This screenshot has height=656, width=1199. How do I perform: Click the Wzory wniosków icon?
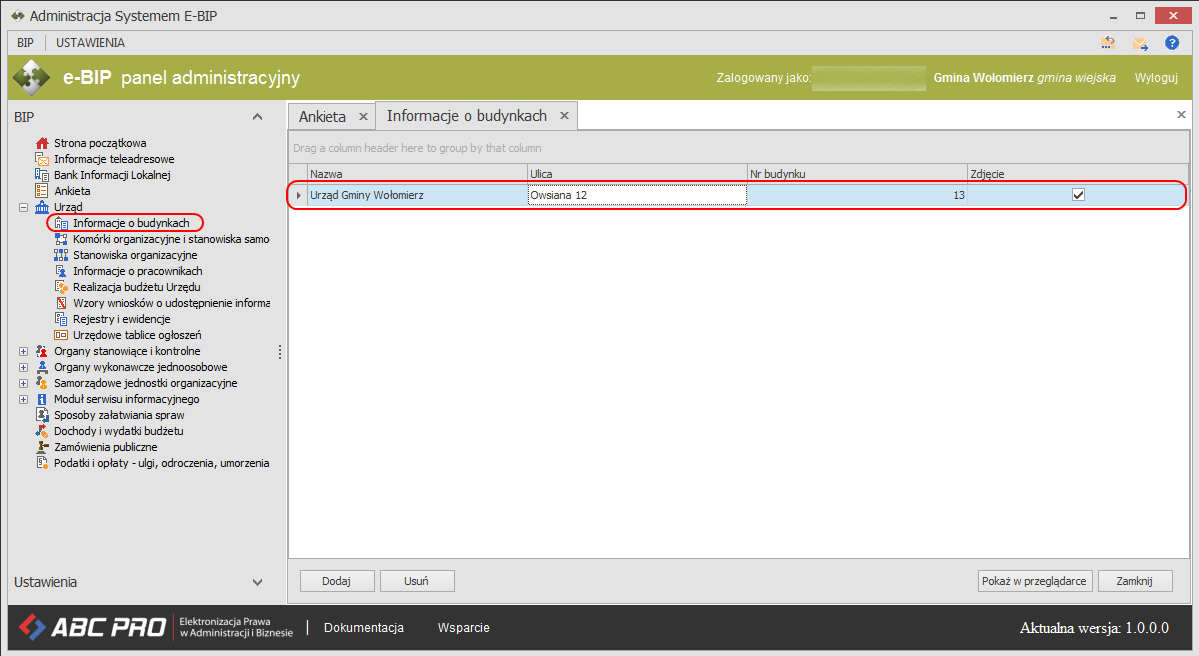[61, 304]
